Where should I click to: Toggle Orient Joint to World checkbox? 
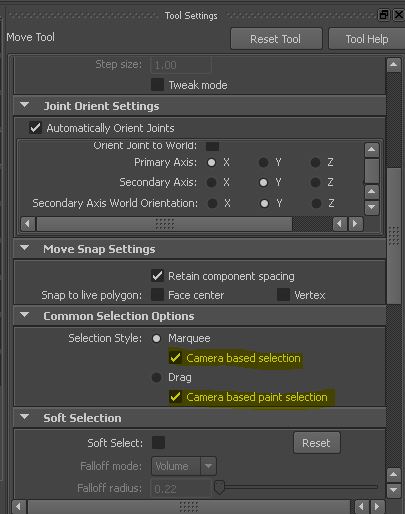(x=212, y=146)
